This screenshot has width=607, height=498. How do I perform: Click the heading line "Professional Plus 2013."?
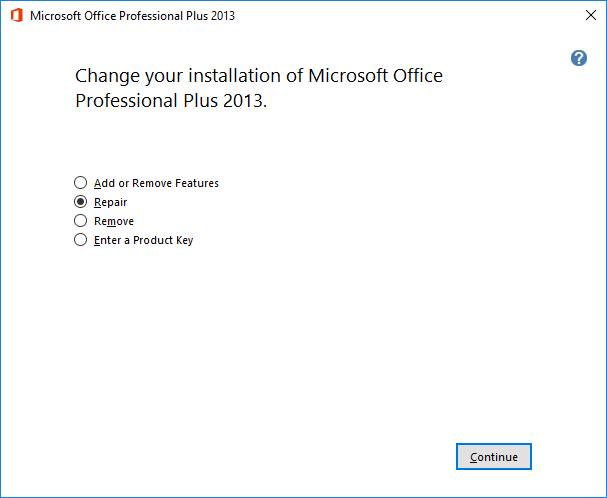click(172, 101)
